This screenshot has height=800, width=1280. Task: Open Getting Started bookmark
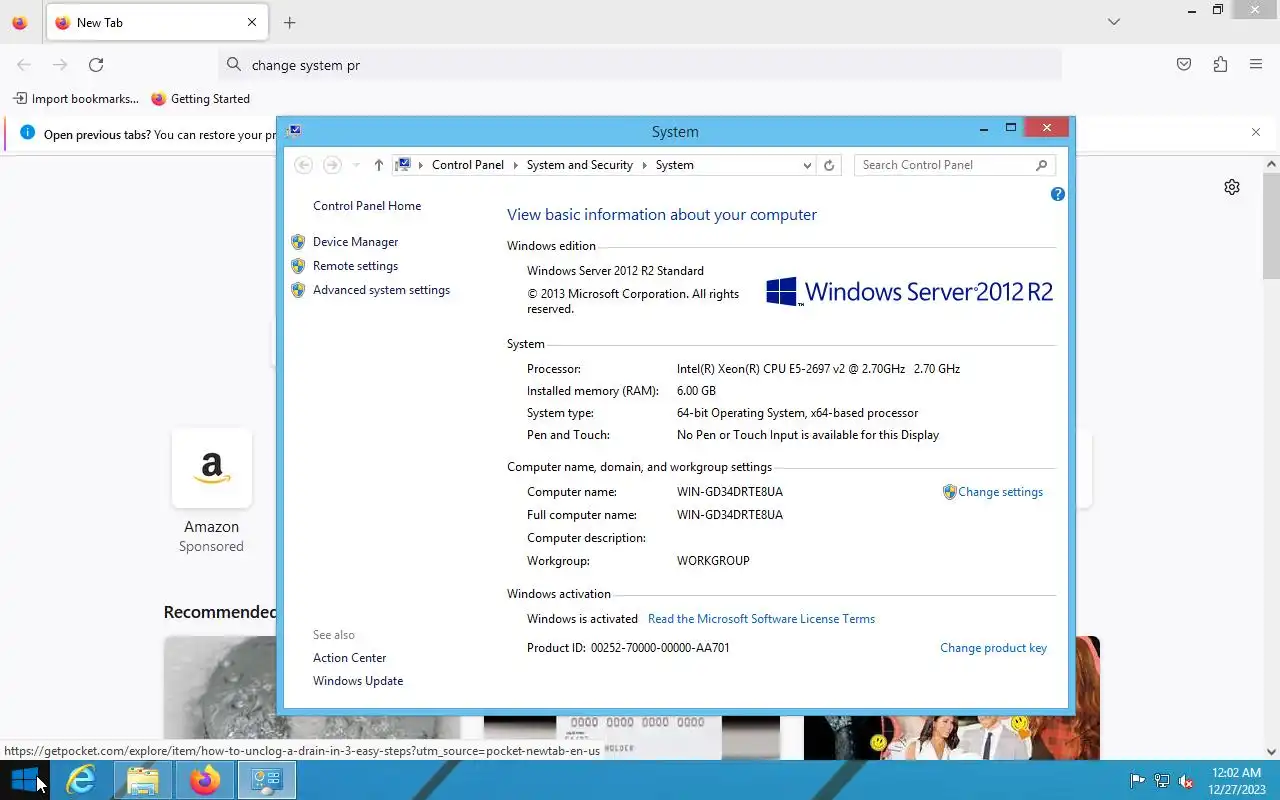pos(200,99)
